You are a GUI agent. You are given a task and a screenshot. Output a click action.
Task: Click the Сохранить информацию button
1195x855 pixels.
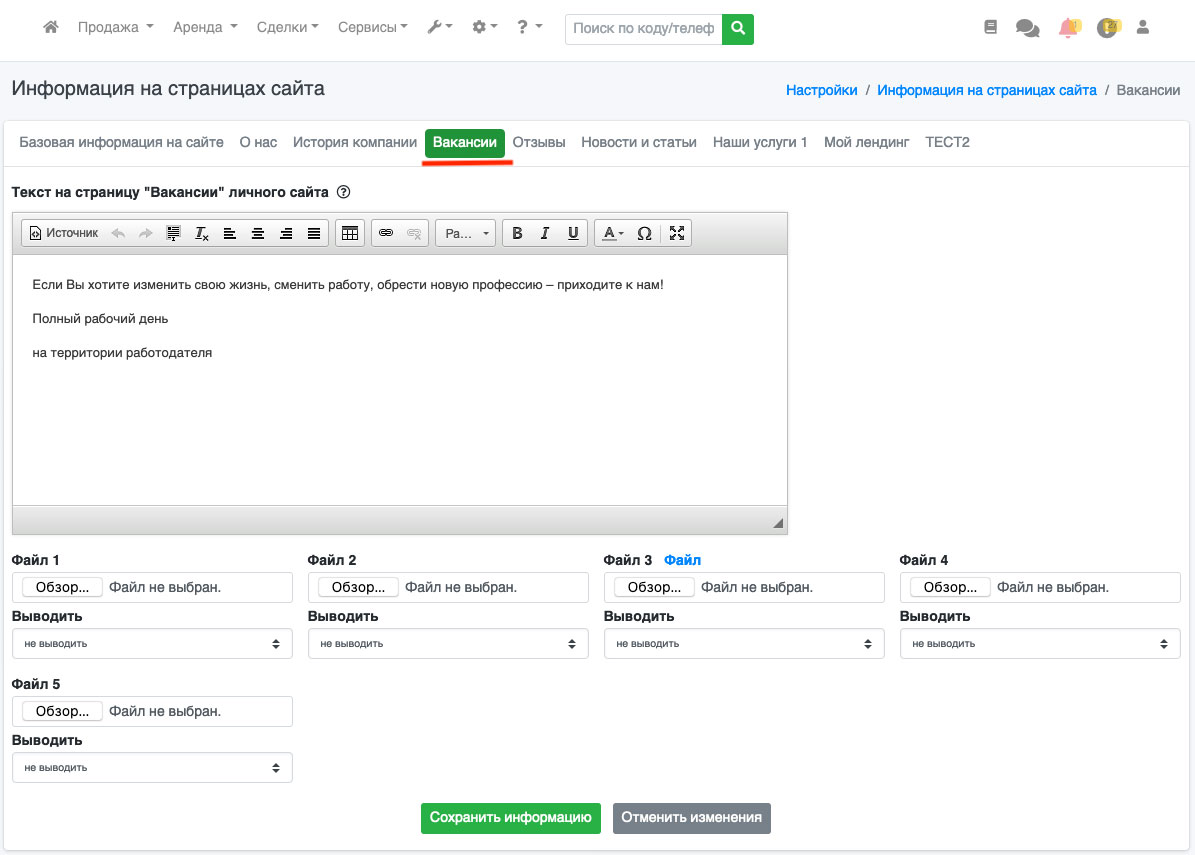click(x=510, y=817)
